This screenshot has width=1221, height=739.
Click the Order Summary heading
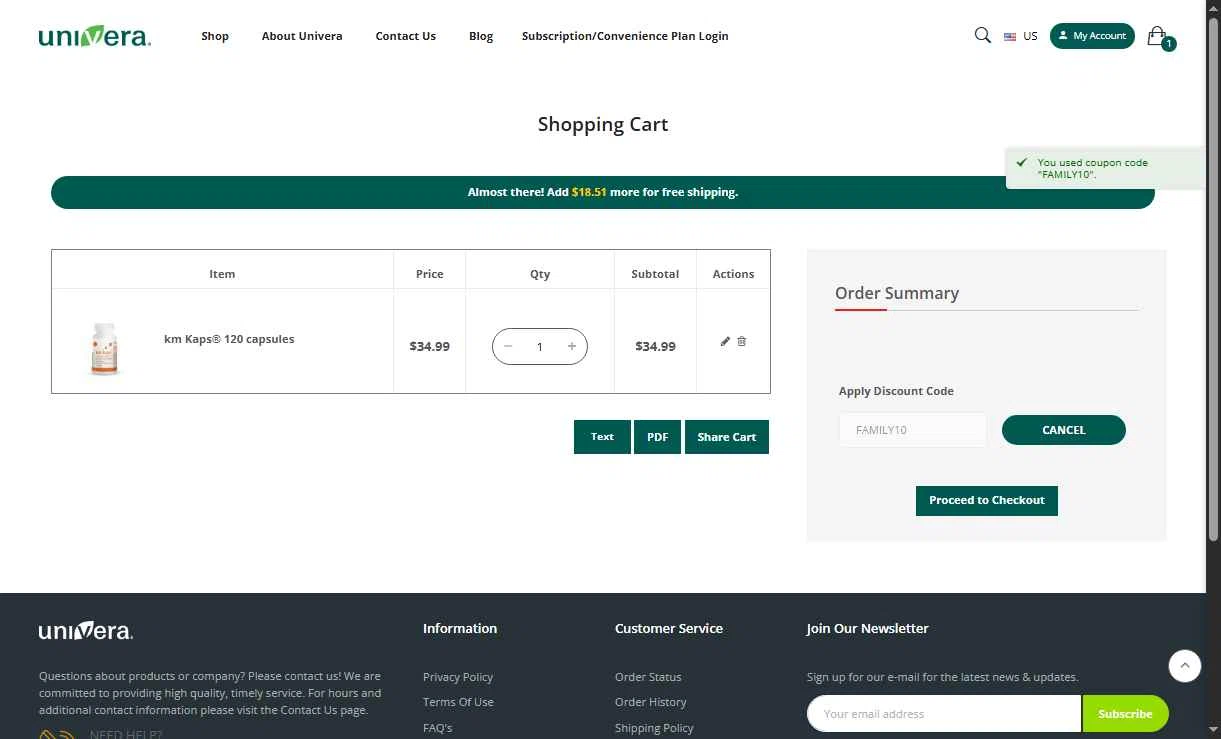point(897,293)
